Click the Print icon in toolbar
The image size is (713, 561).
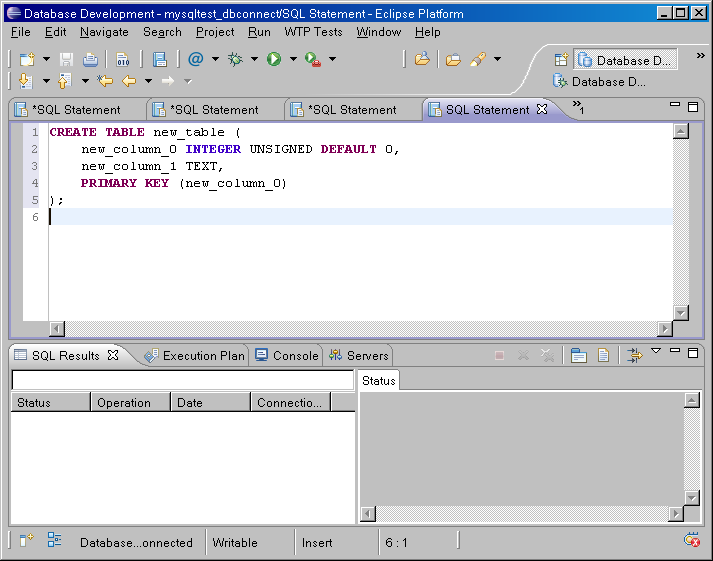click(90, 59)
